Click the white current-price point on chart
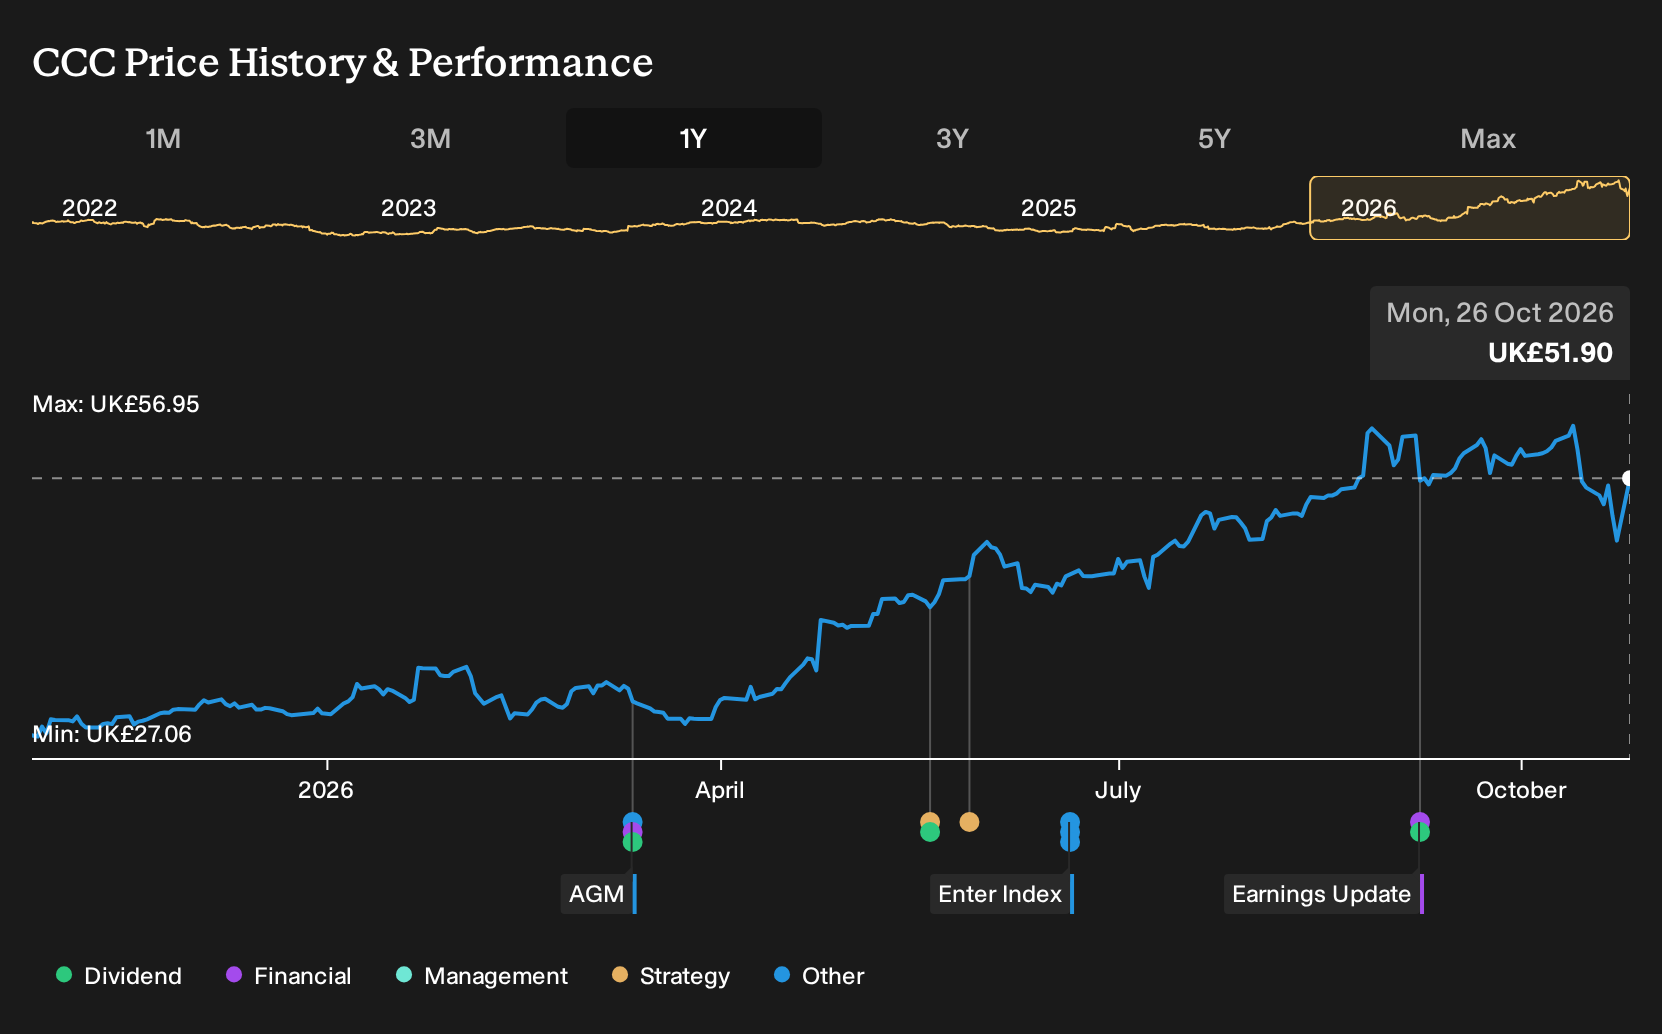This screenshot has height=1034, width=1662. point(1628,478)
